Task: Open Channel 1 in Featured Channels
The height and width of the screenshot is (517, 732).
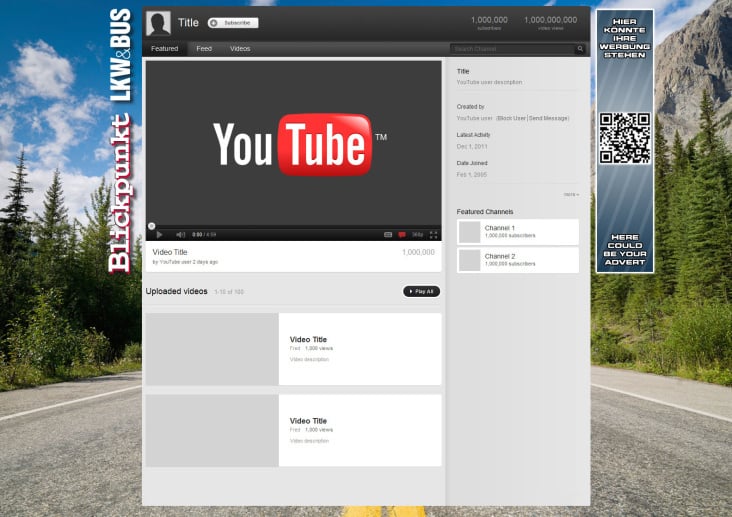Action: (x=518, y=232)
